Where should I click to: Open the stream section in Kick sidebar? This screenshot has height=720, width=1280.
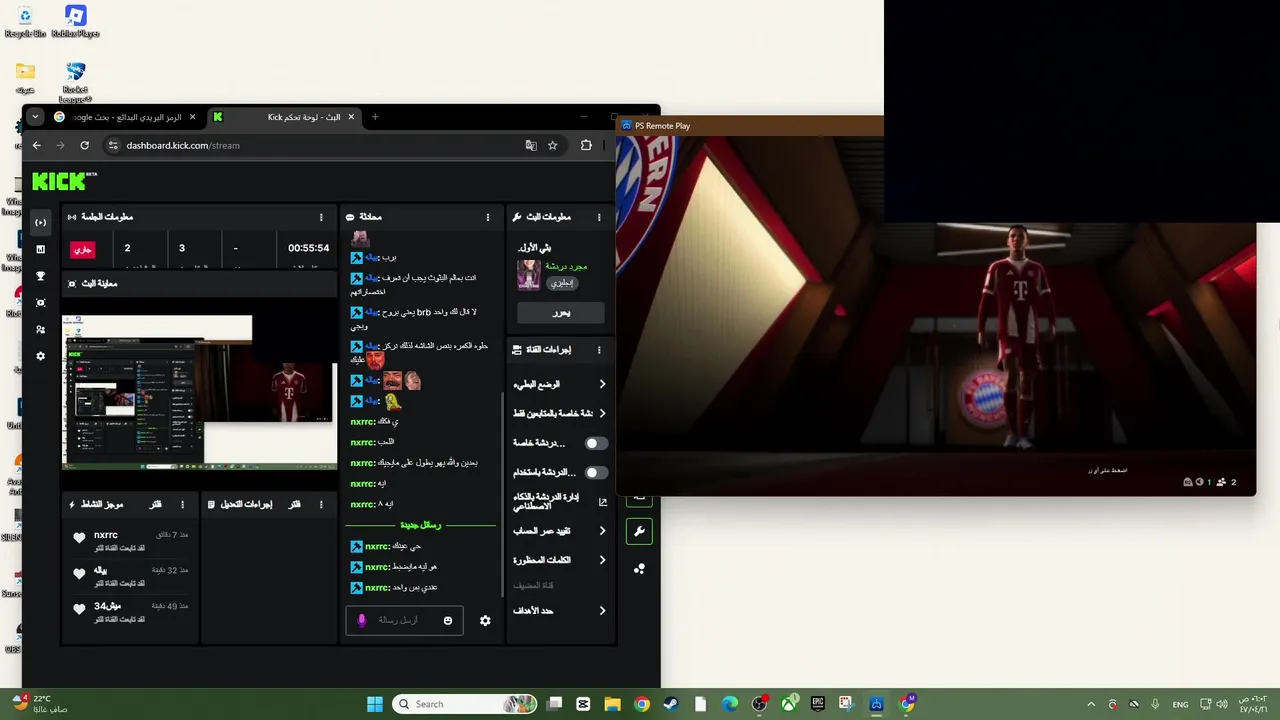40,222
